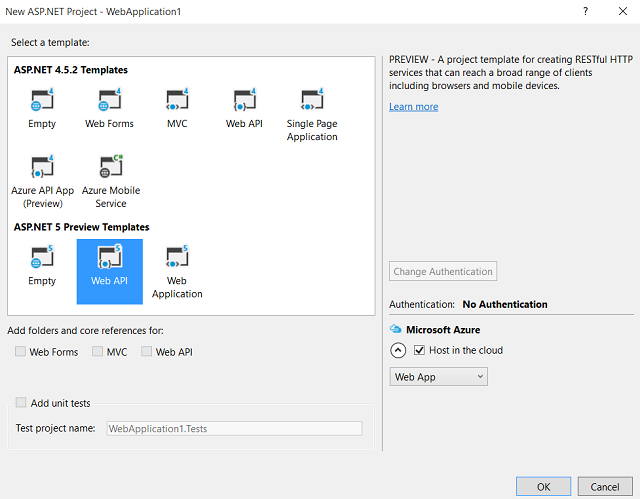Choose the Azure API App (Preview) template
The image size is (640, 499).
click(x=42, y=182)
